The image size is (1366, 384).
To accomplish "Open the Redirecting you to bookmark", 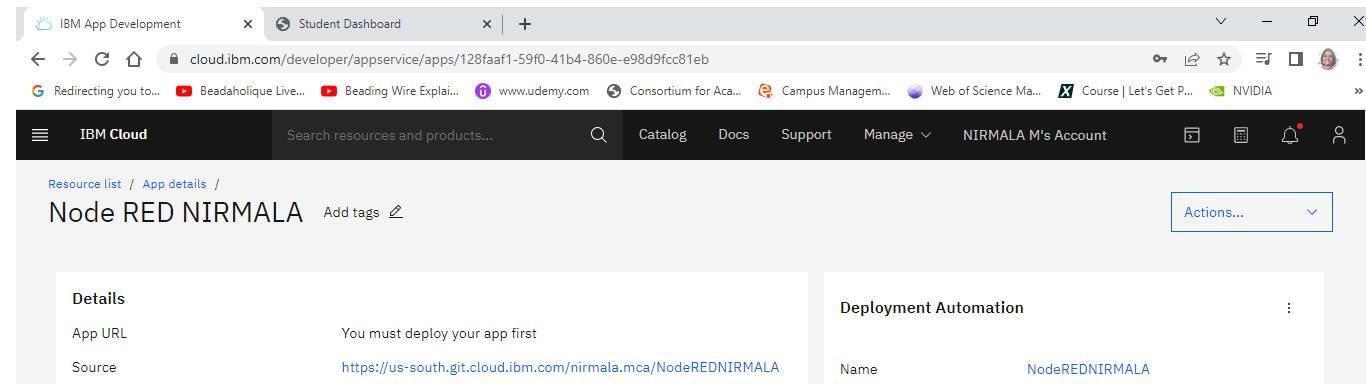I will [x=96, y=91].
